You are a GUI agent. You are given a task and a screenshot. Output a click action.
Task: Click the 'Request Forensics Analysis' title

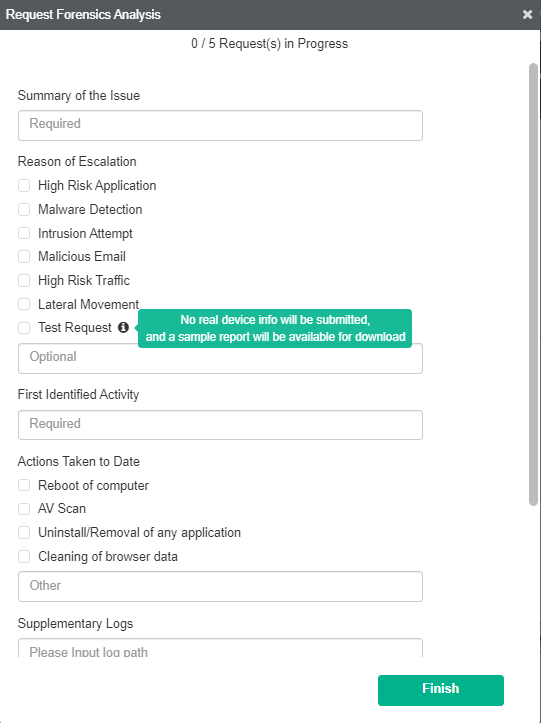coord(83,15)
